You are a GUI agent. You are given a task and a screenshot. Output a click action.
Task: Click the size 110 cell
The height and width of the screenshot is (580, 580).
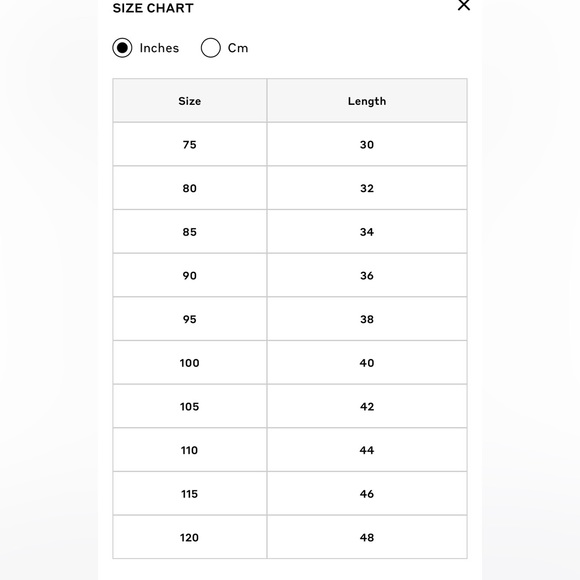tap(190, 450)
